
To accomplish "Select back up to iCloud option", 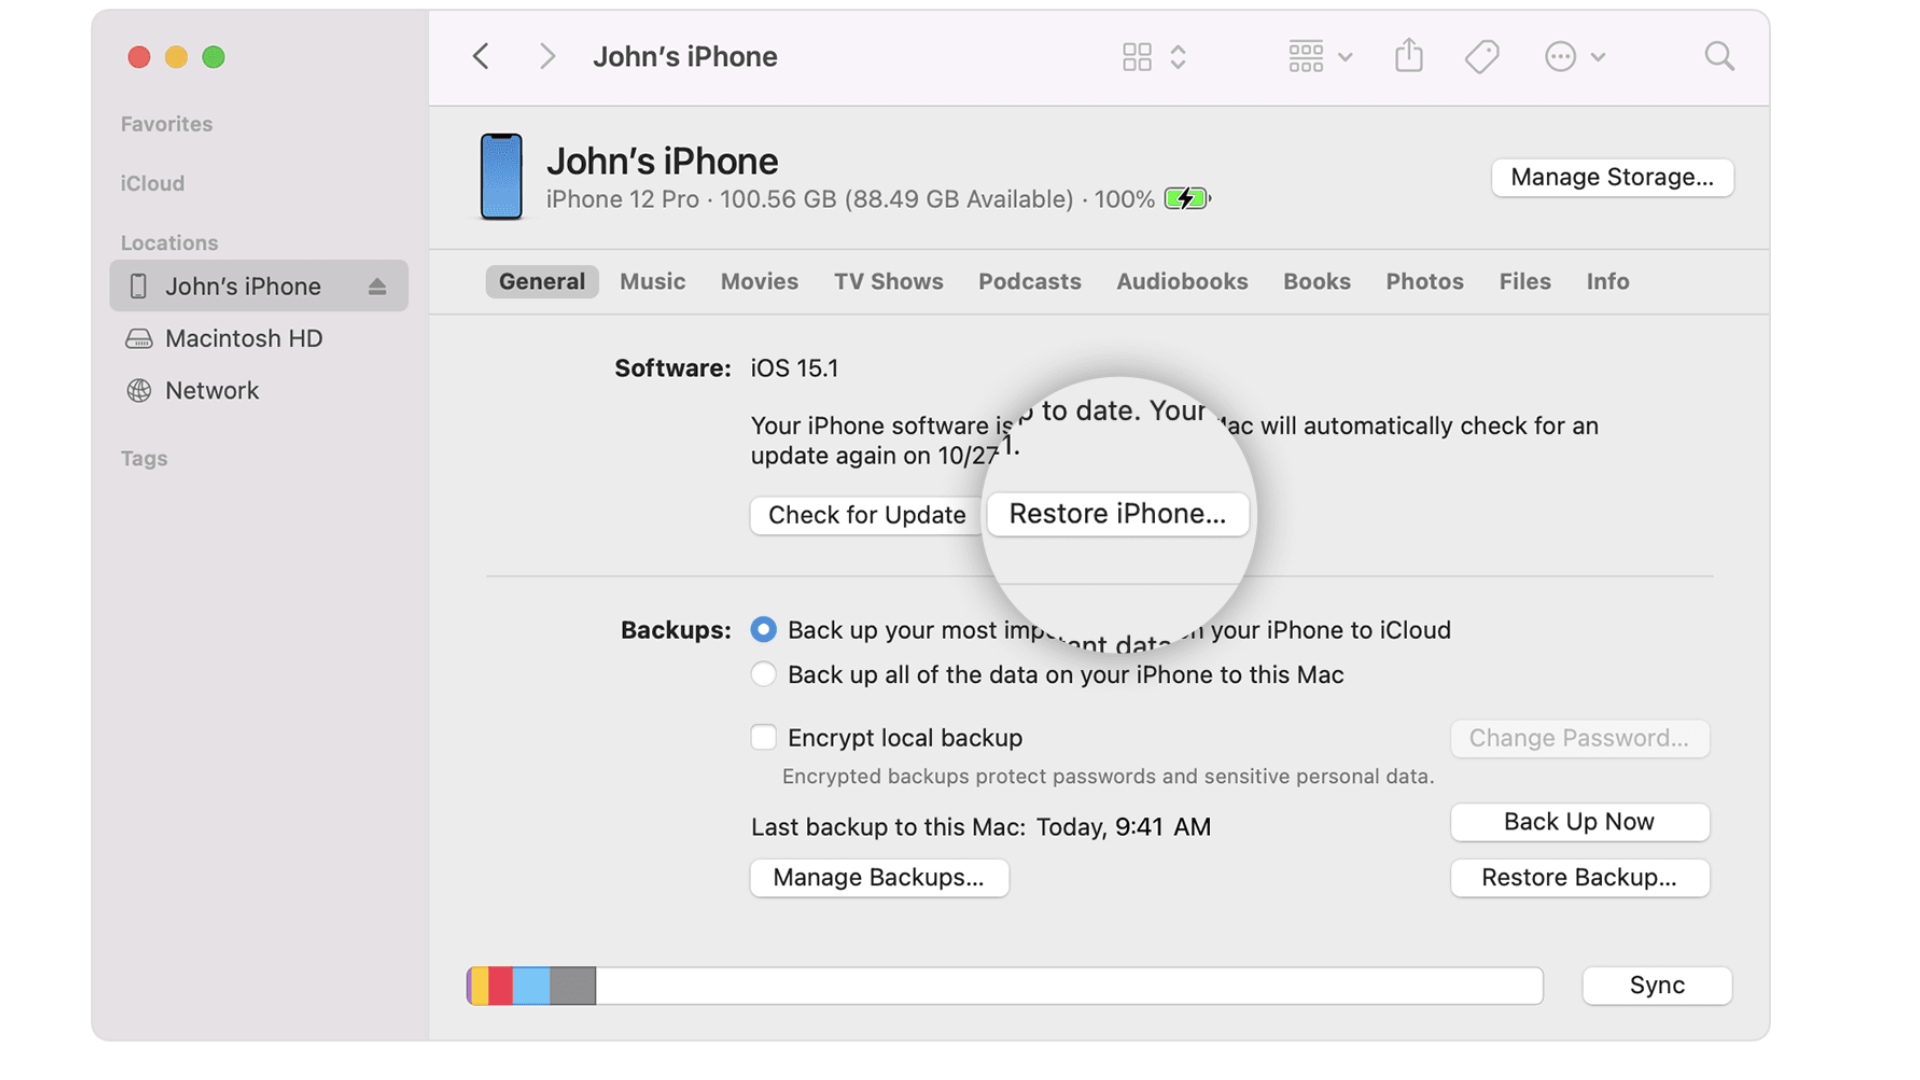I will (x=763, y=630).
